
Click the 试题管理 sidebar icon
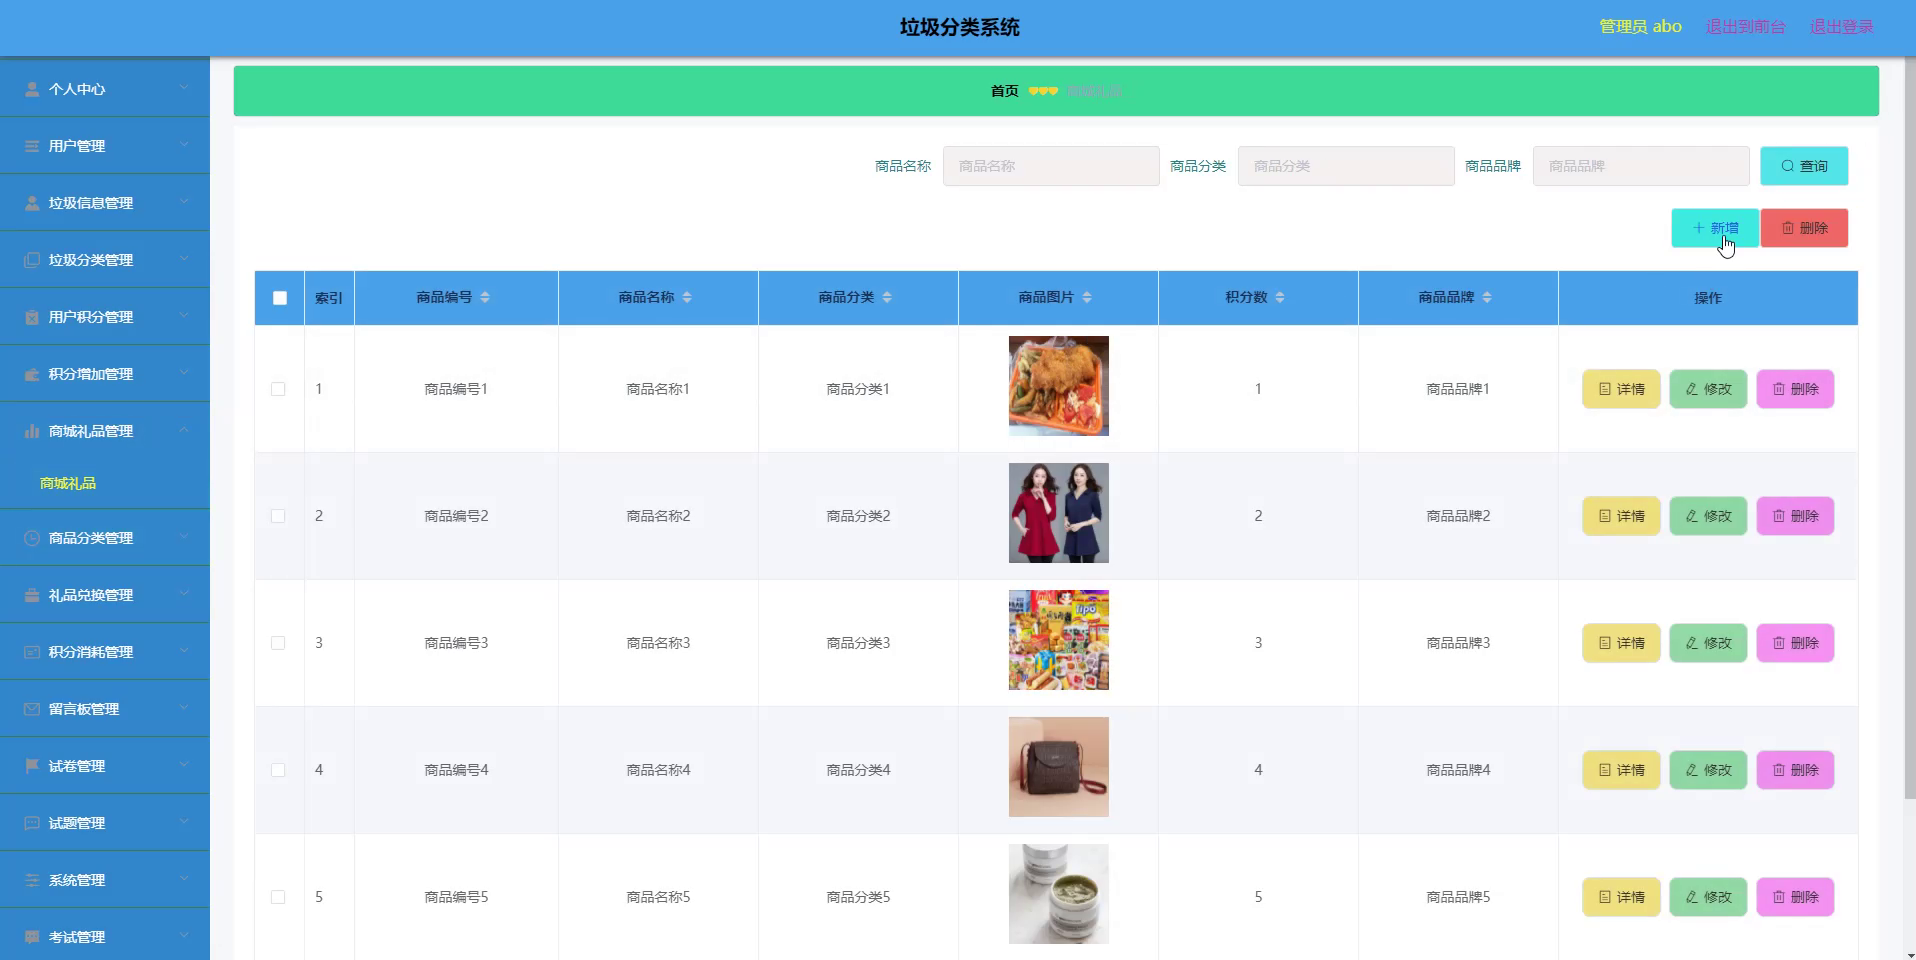click(32, 823)
